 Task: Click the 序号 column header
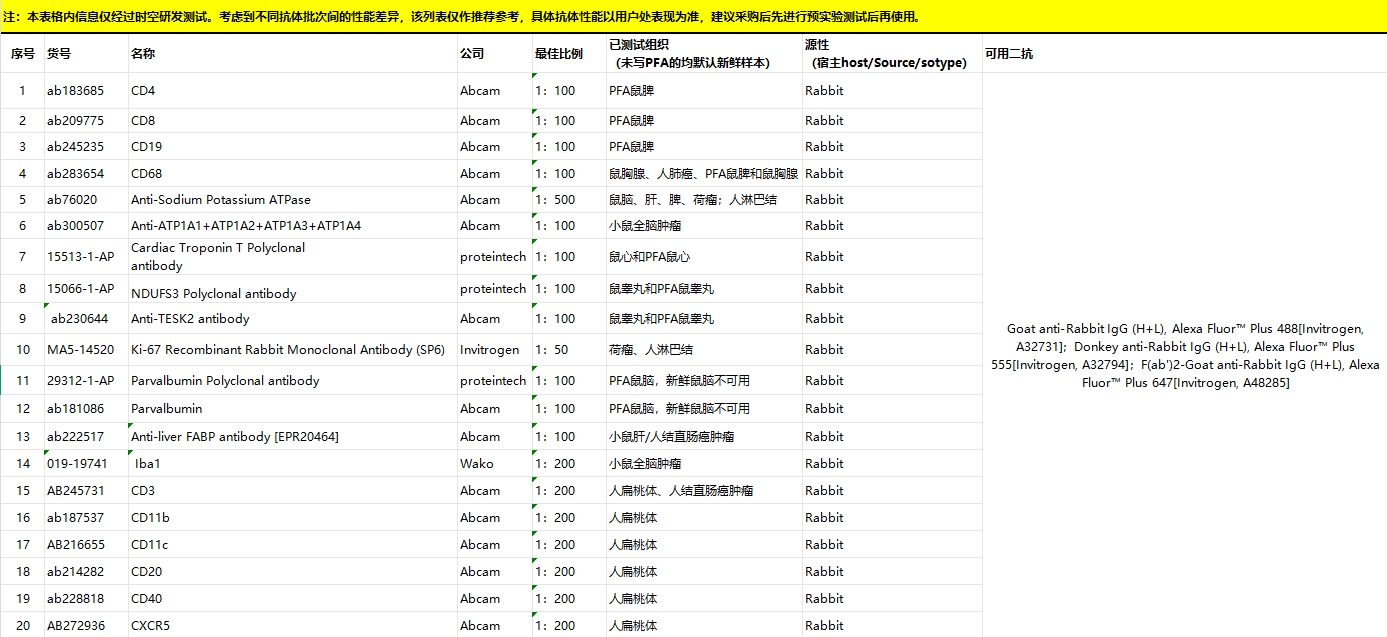(22, 54)
